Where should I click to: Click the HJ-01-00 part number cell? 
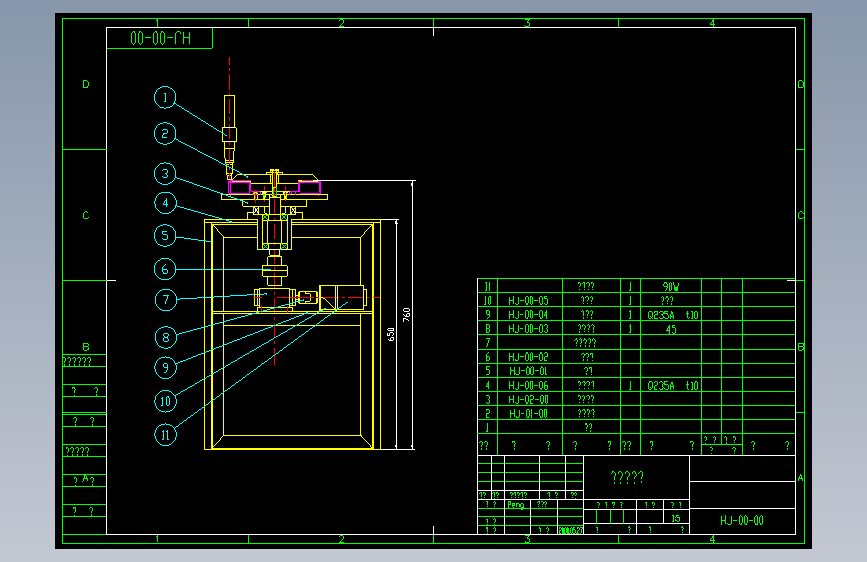coord(529,414)
